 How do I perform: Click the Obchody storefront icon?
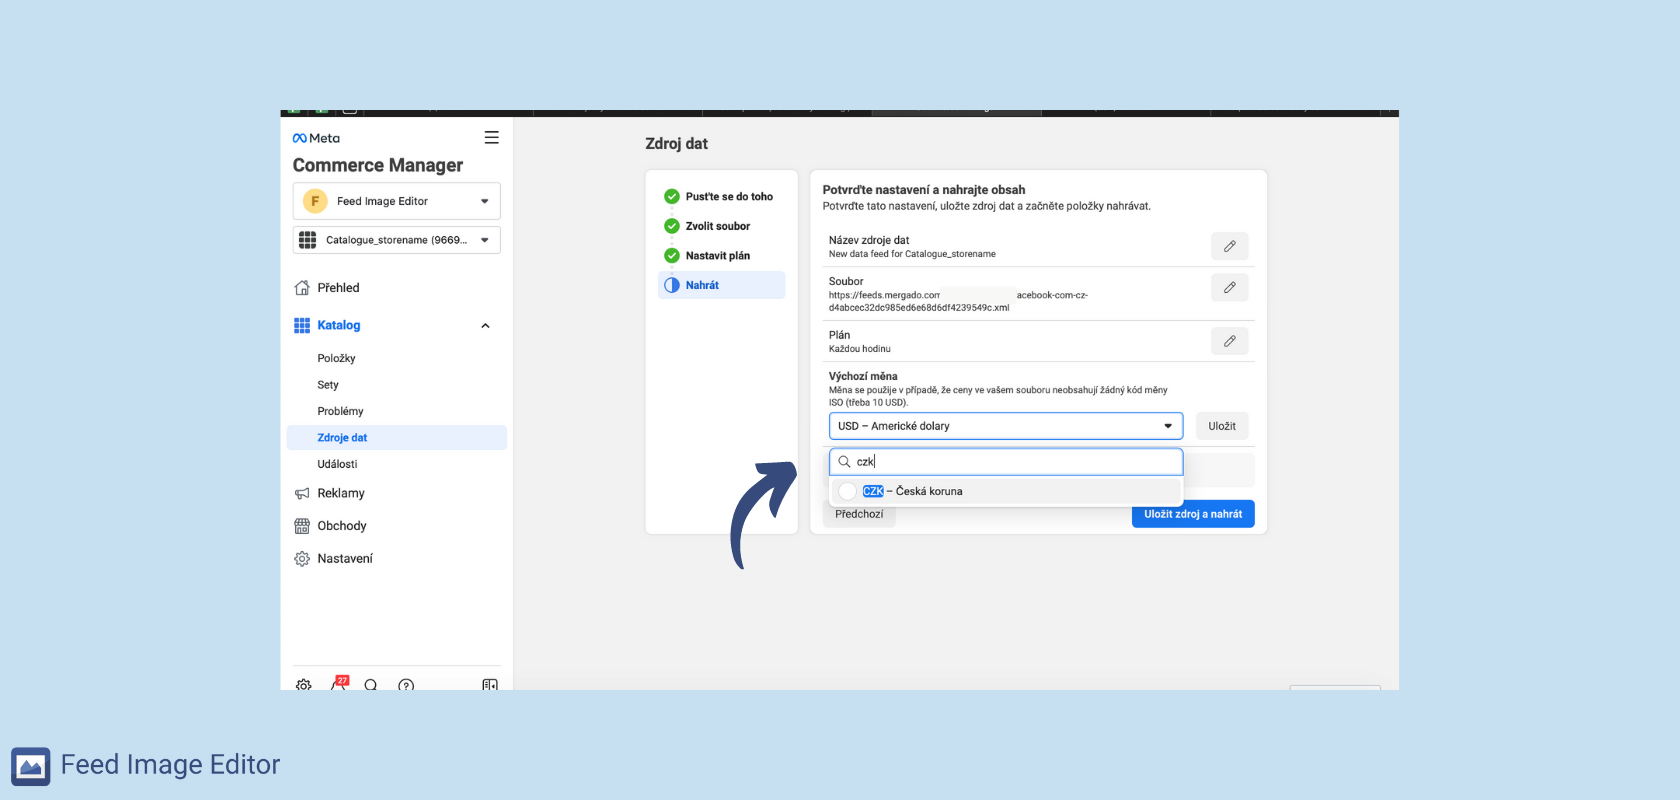[302, 526]
